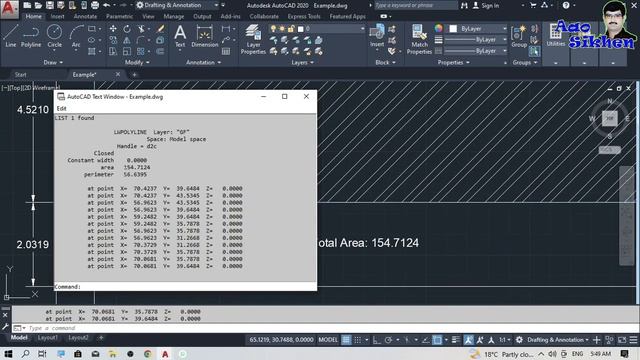This screenshot has height=360, width=640.
Task: Click the Erase tool icon
Action: point(160,29)
